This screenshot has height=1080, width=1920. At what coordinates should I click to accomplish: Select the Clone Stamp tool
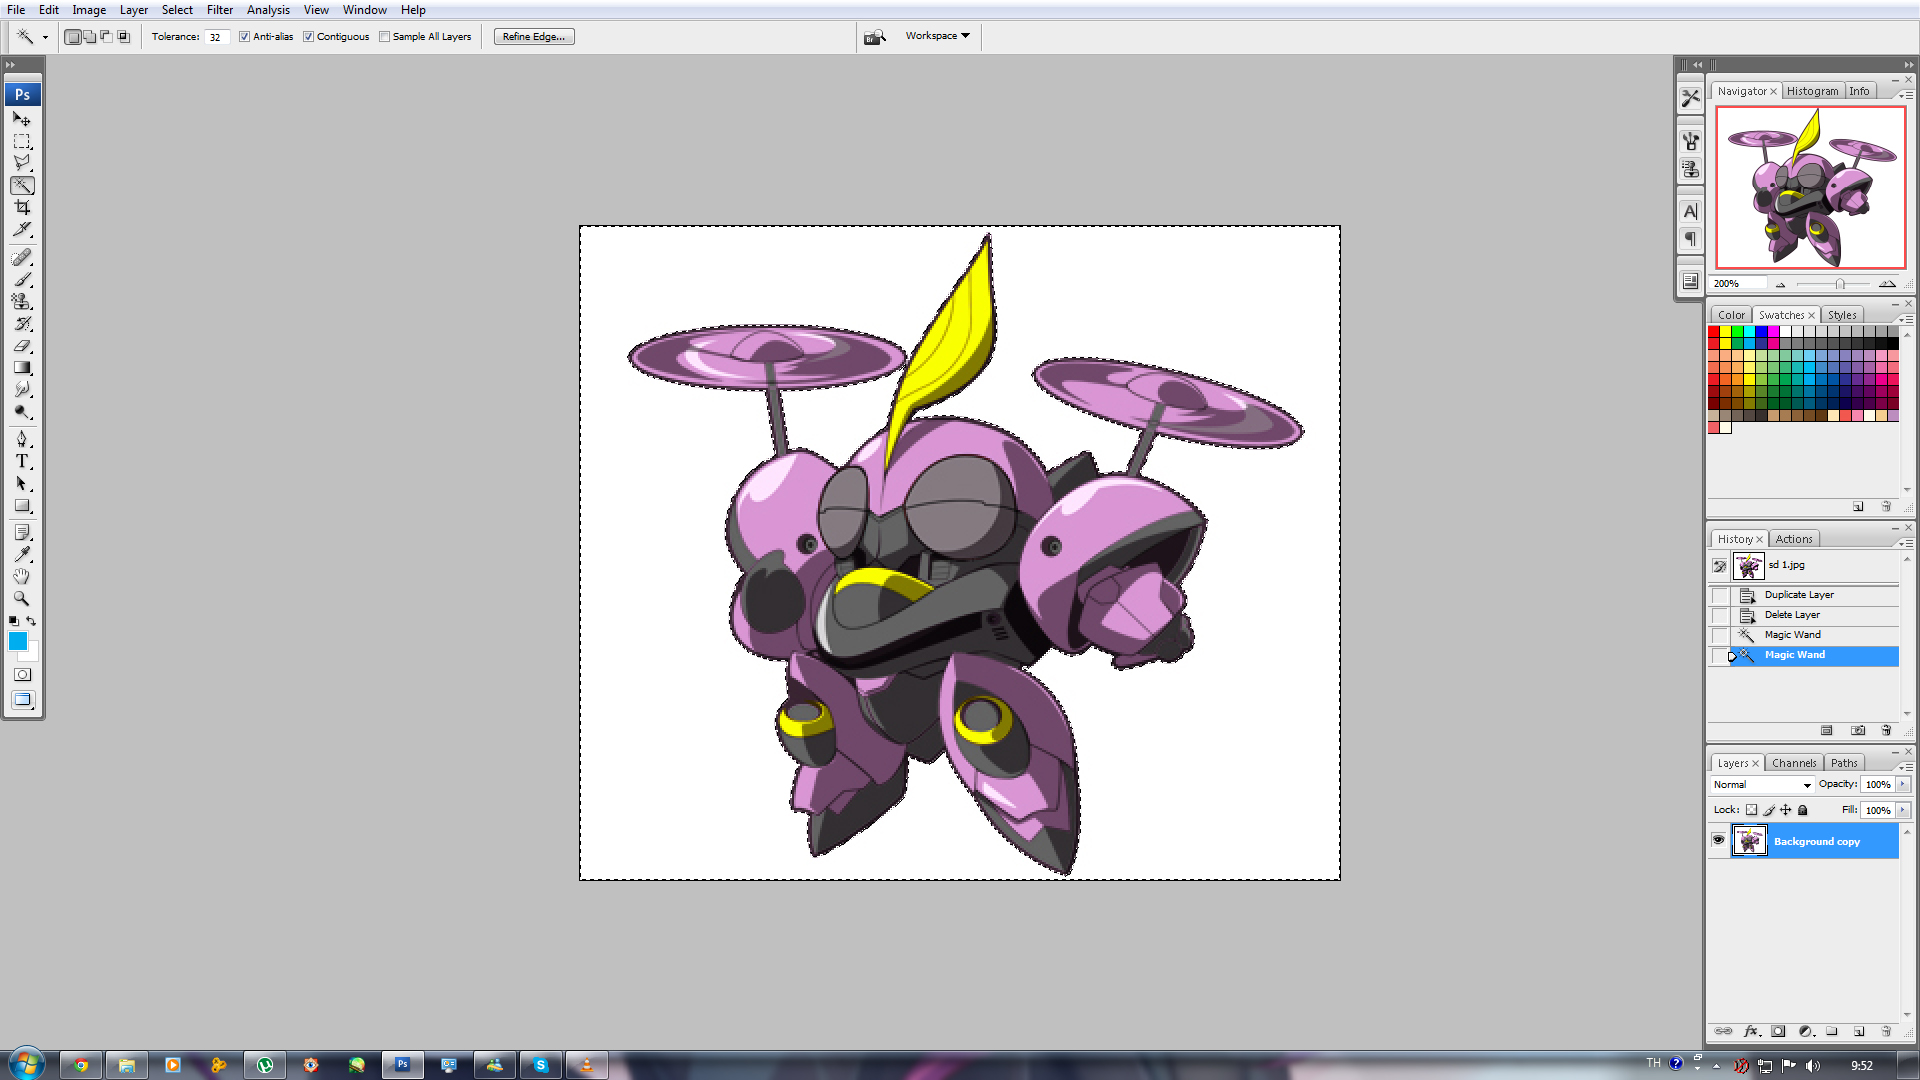(22, 302)
